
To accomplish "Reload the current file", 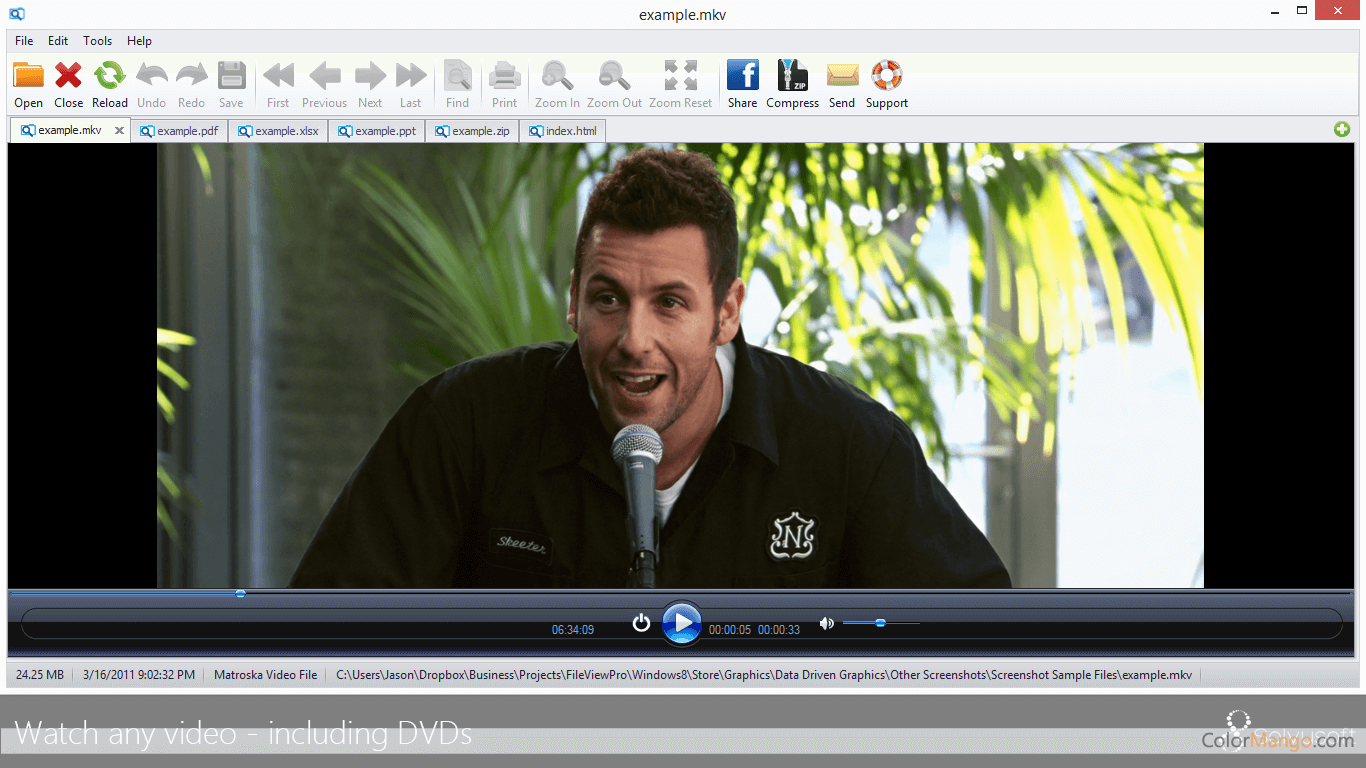I will 109,77.
